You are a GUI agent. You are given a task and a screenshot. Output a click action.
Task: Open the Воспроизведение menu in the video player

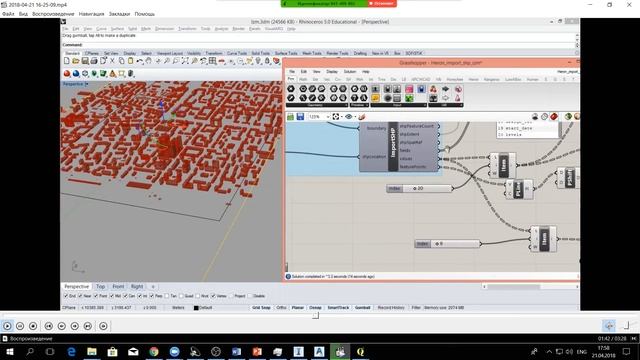point(53,14)
